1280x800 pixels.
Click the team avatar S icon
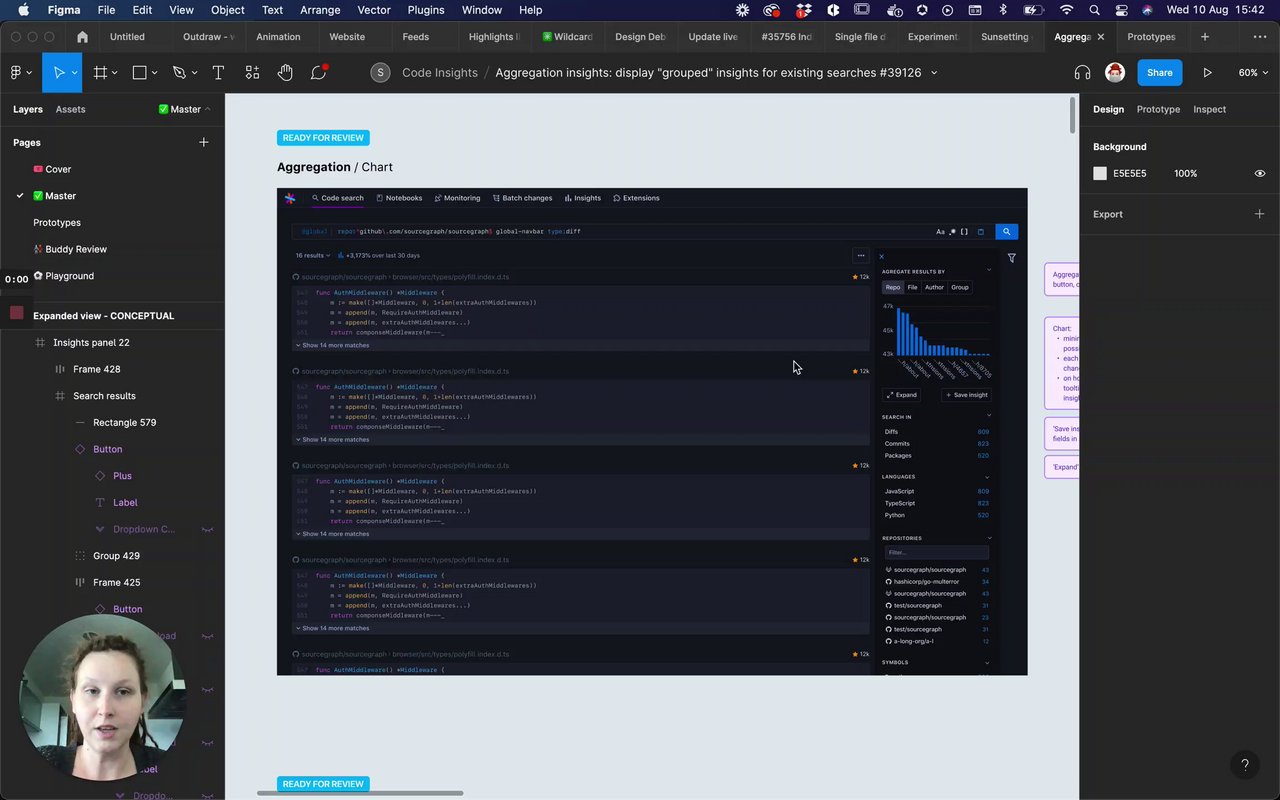380,73
